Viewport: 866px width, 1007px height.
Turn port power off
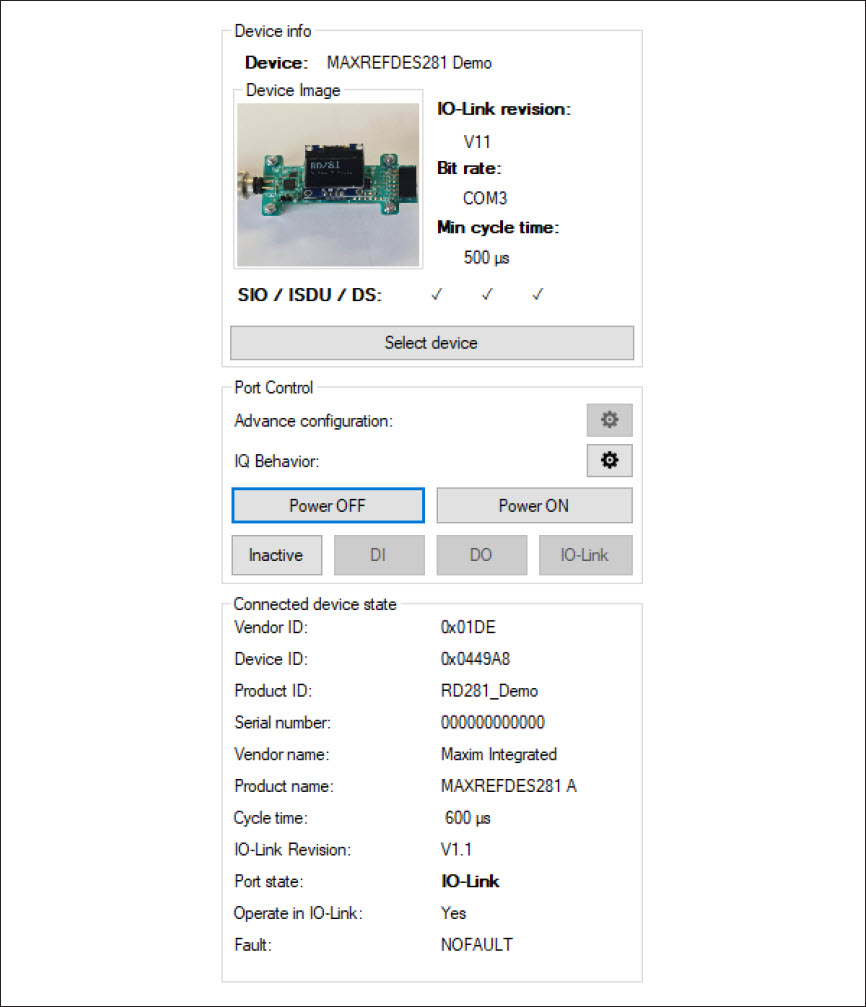click(328, 505)
